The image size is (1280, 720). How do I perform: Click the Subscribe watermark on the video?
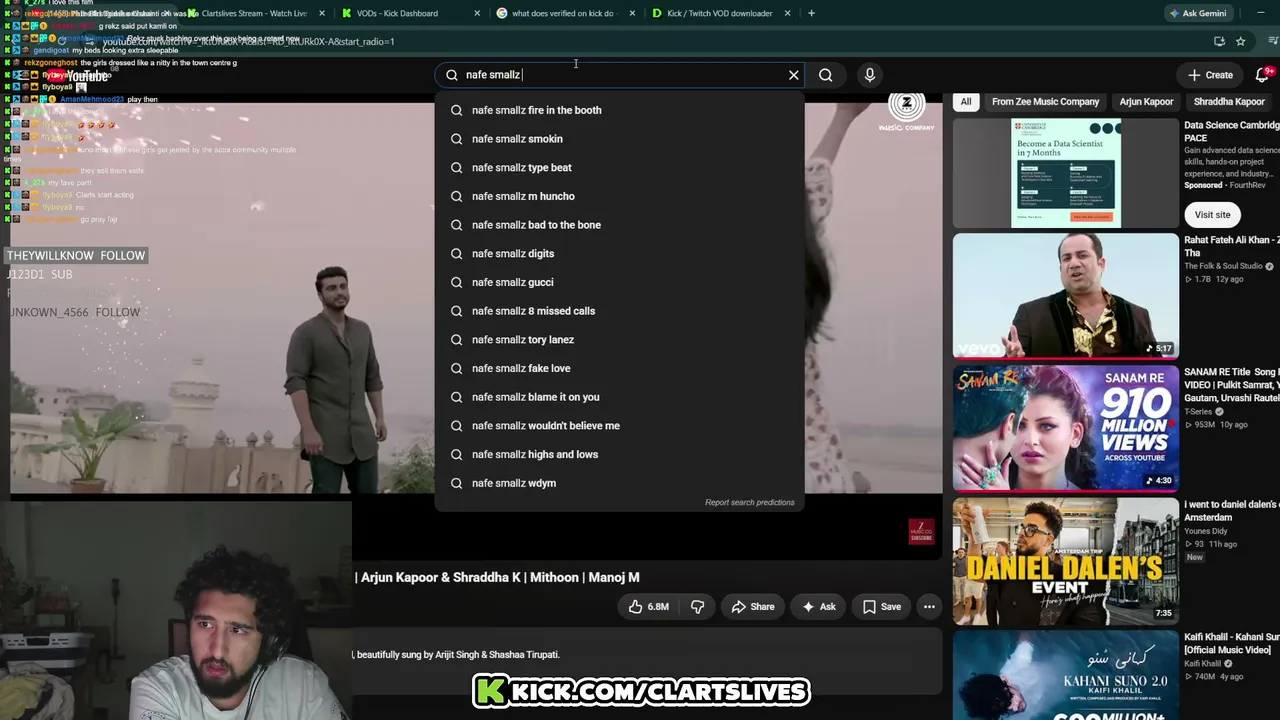(921, 532)
